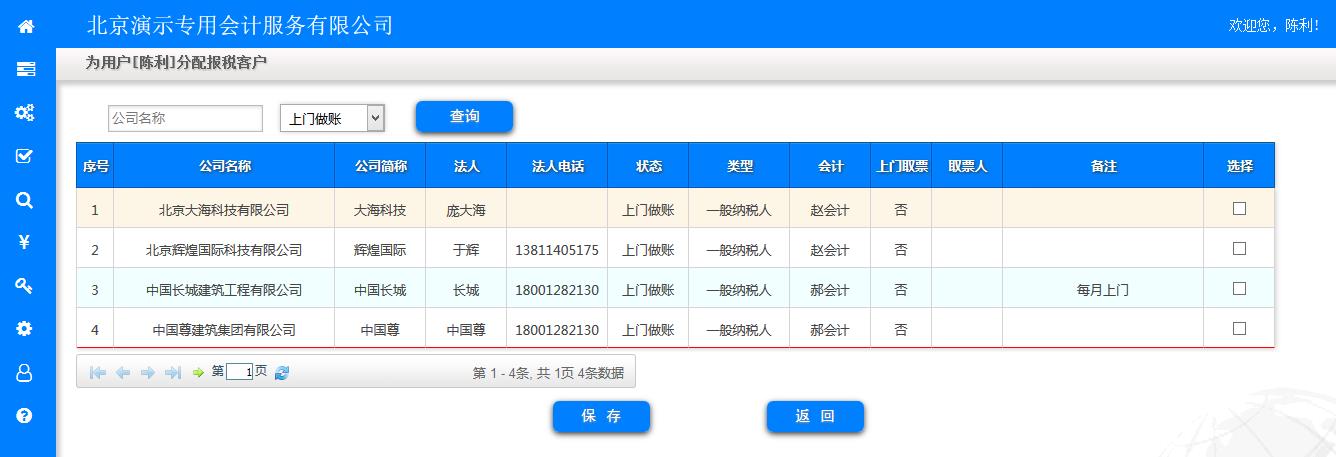Click the page number input box
1336x457 pixels.
coord(240,372)
